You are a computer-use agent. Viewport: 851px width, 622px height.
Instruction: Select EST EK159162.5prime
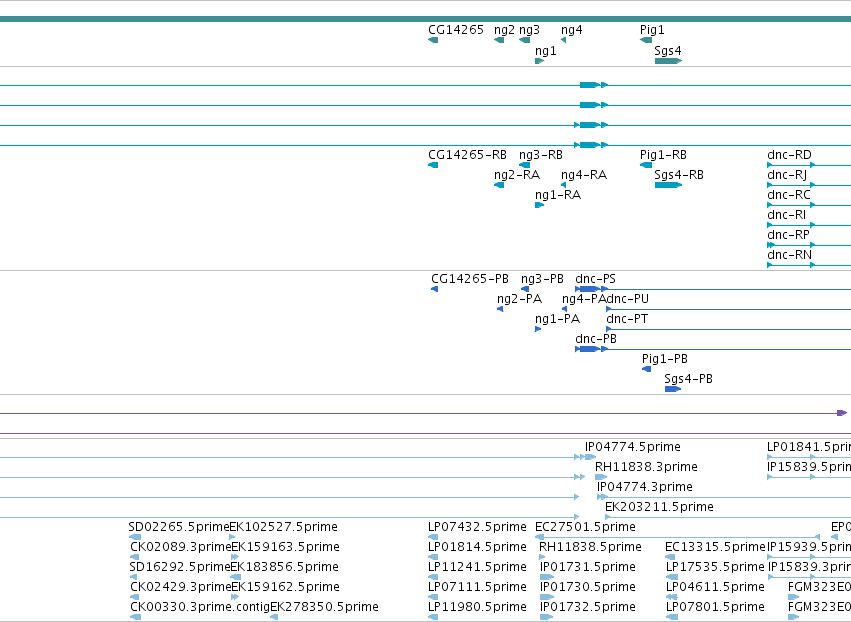coord(285,588)
